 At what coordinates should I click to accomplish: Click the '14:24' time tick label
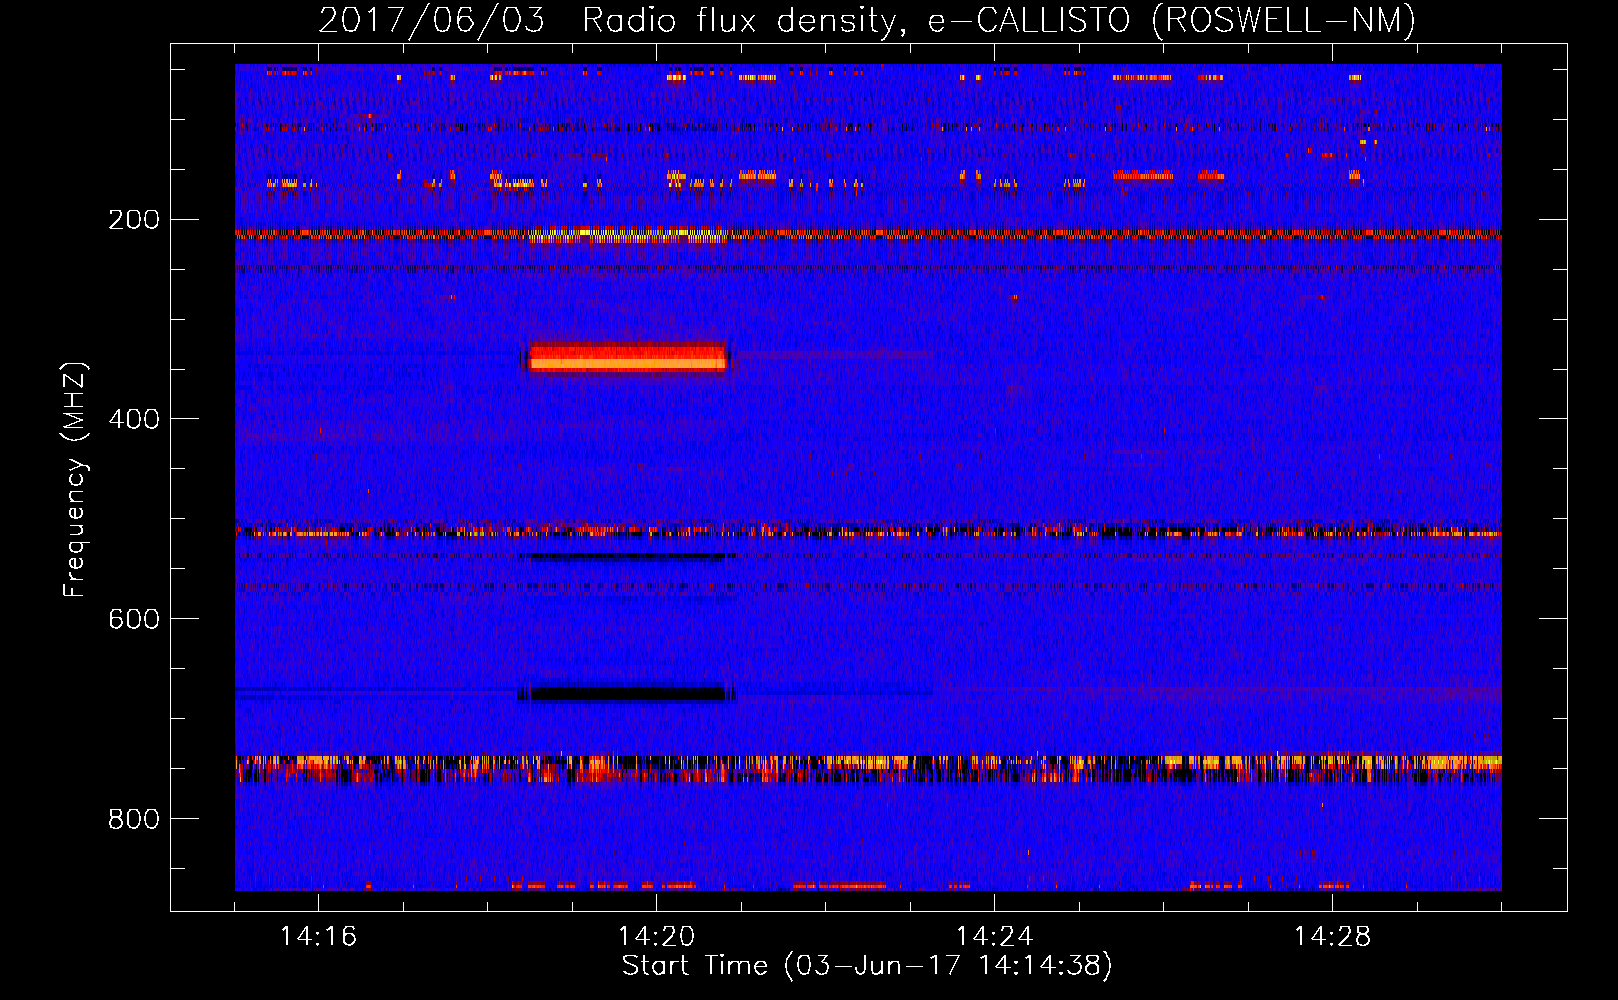pyautogui.click(x=994, y=937)
